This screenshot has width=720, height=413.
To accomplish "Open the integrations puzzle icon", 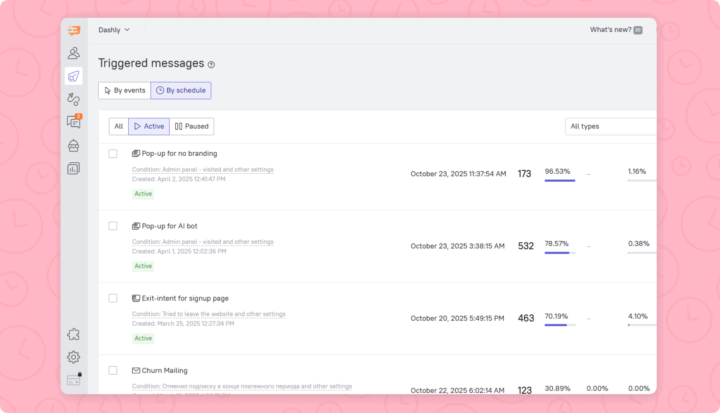I will (x=74, y=335).
